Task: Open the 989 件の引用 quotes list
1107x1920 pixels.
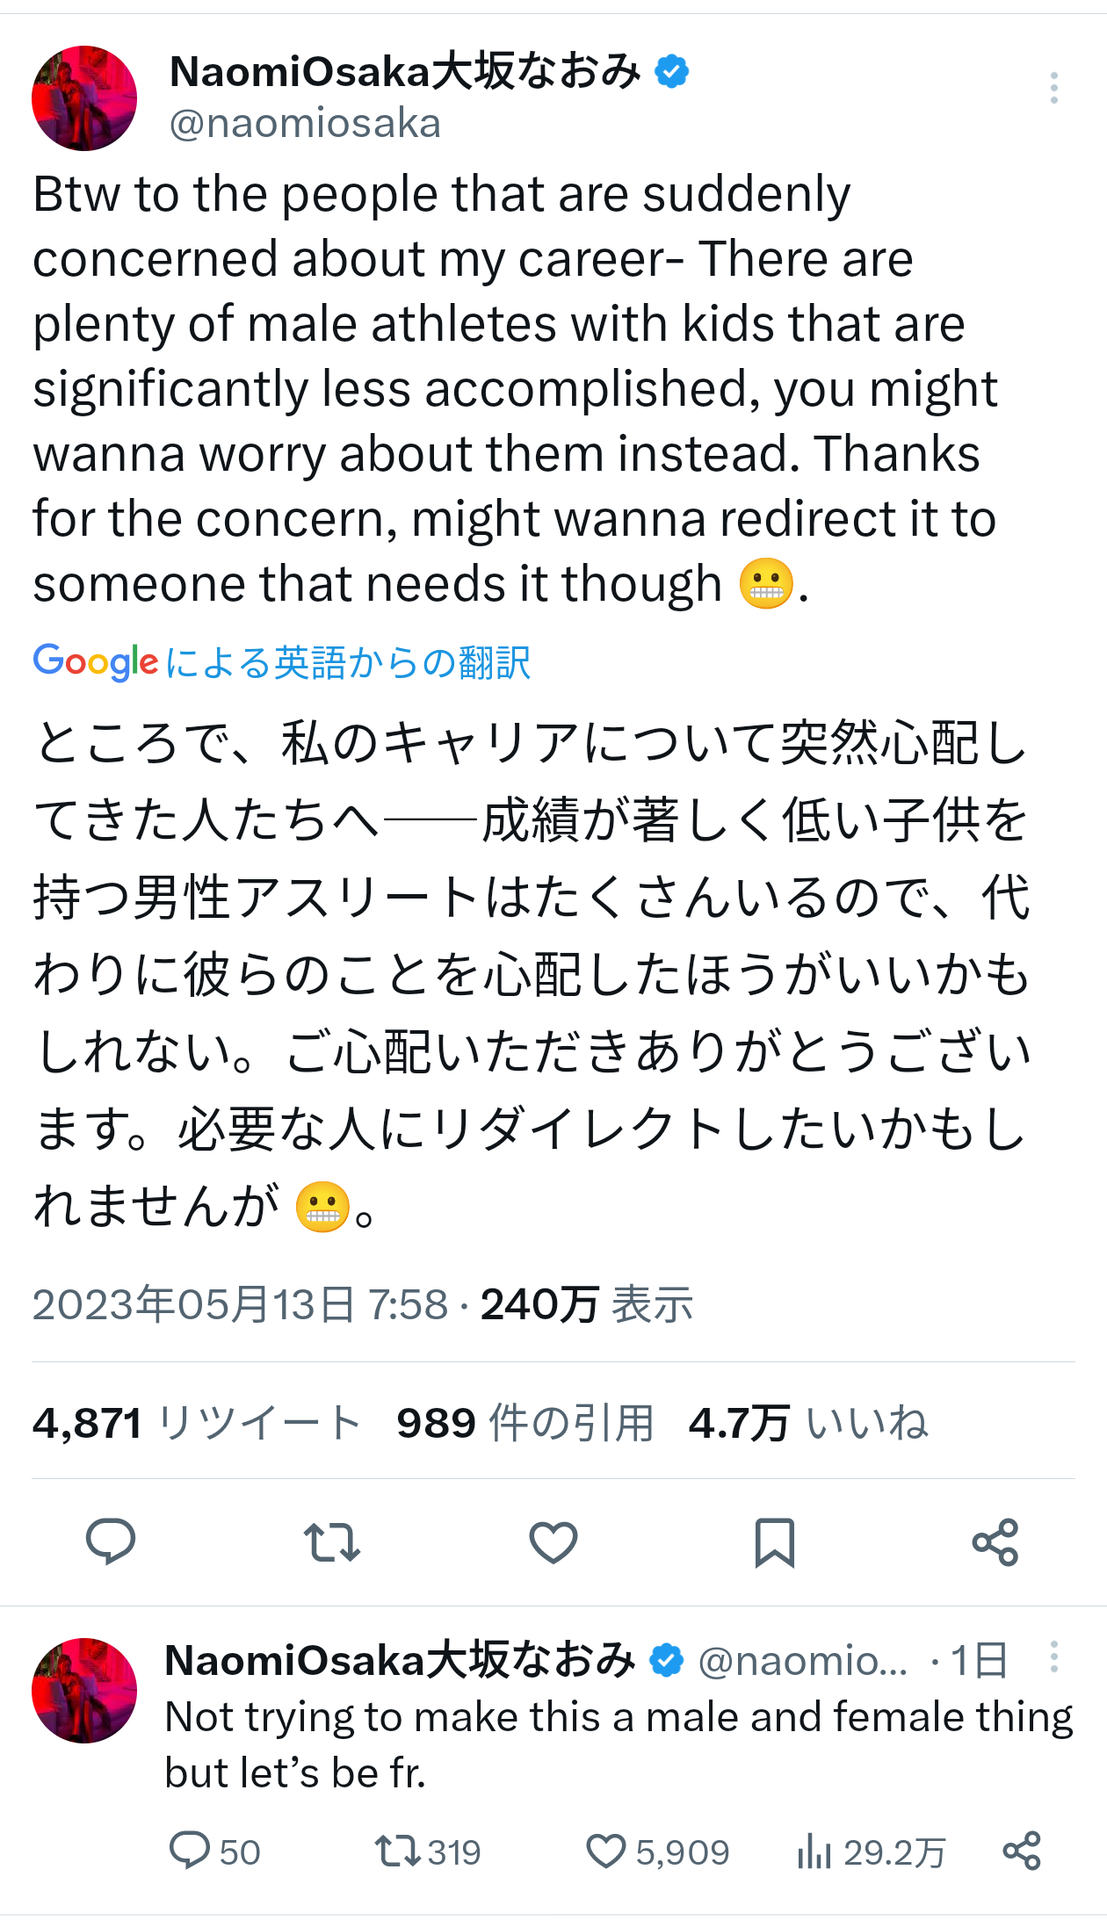Action: click(525, 1422)
